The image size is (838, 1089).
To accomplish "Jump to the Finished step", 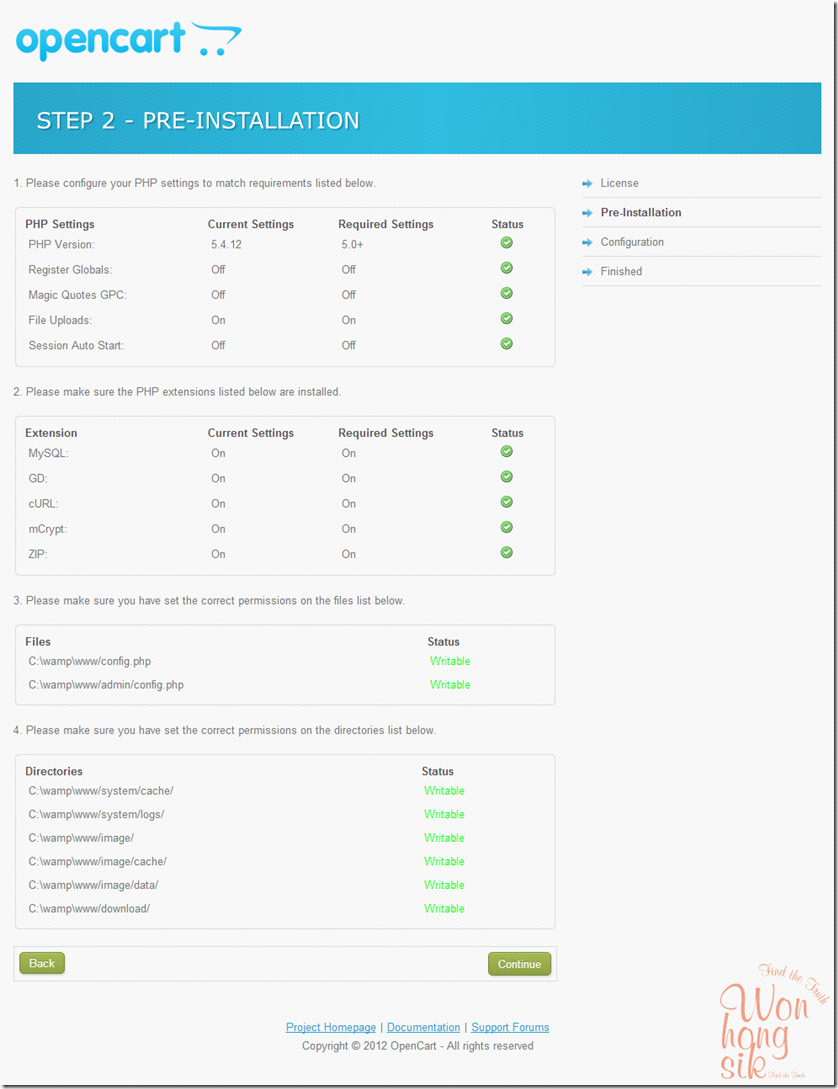I will (621, 272).
